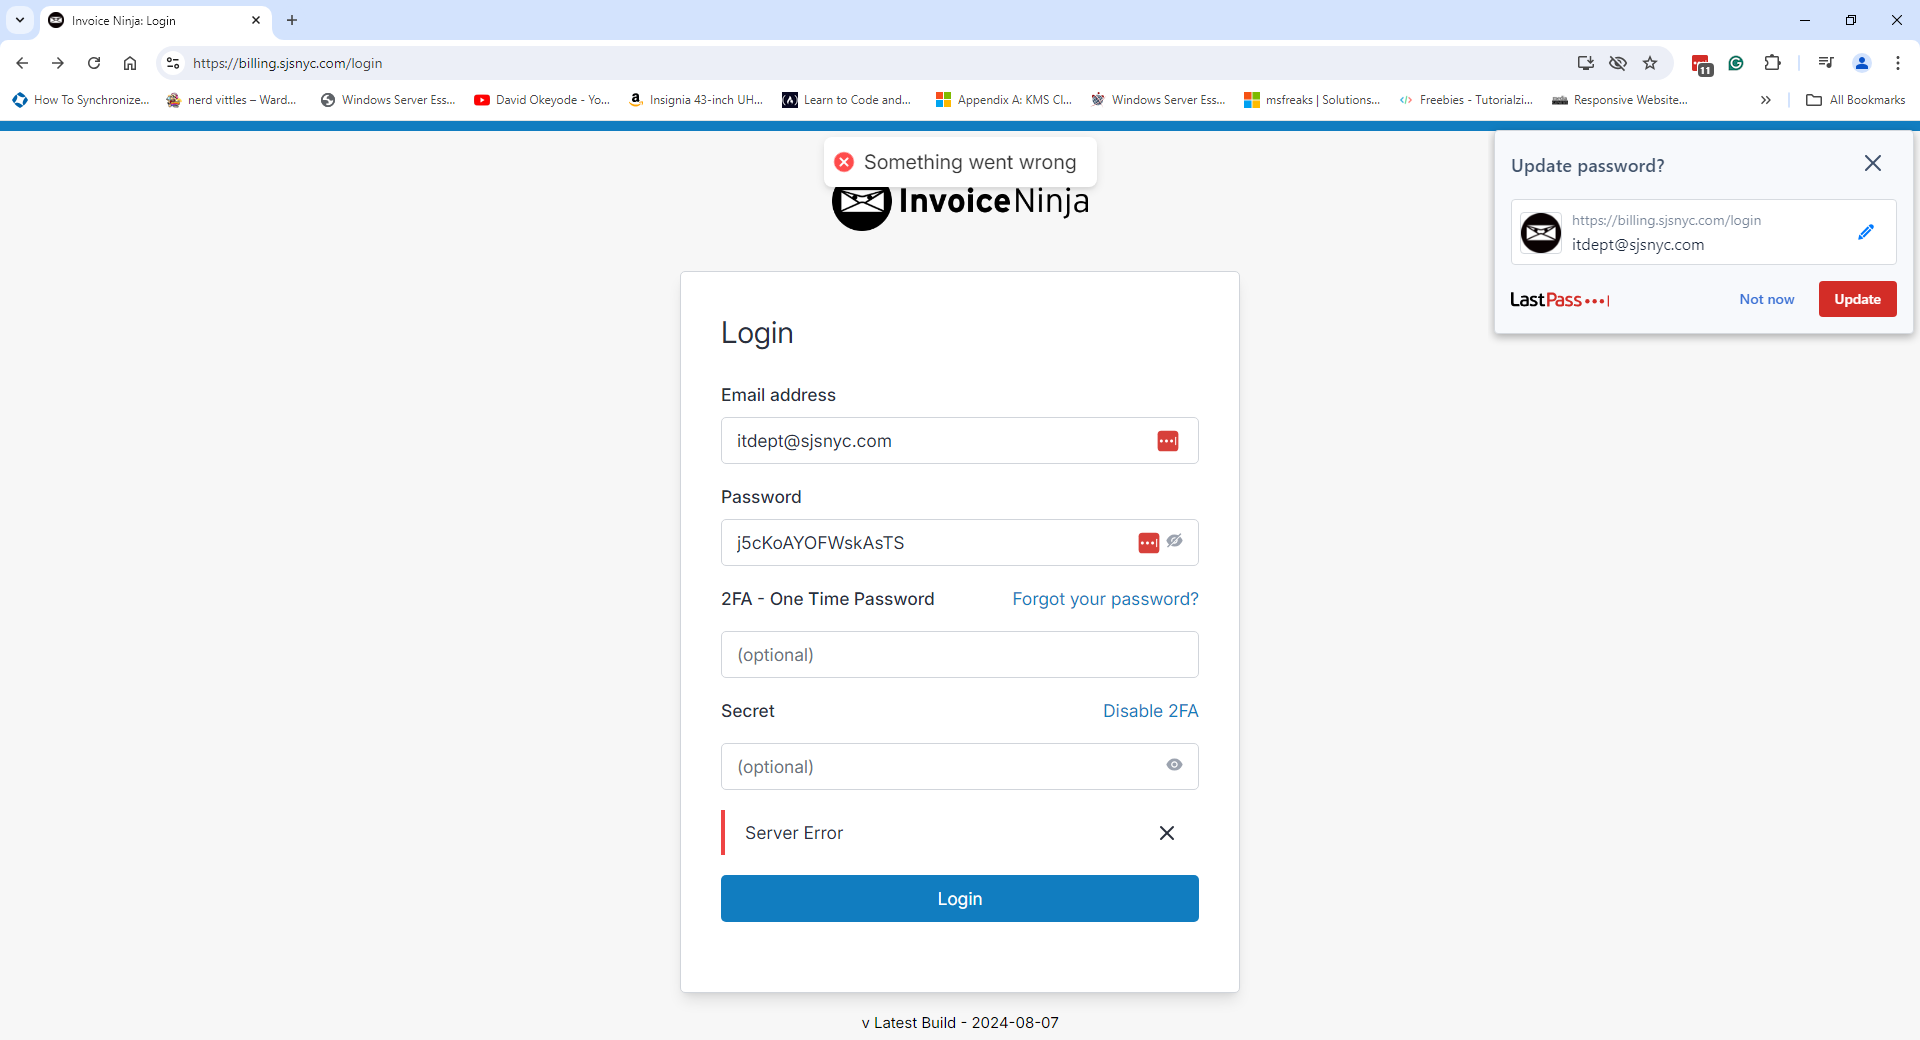This screenshot has height=1040, width=1920.
Task: Click Forgot your password link
Action: (1105, 599)
